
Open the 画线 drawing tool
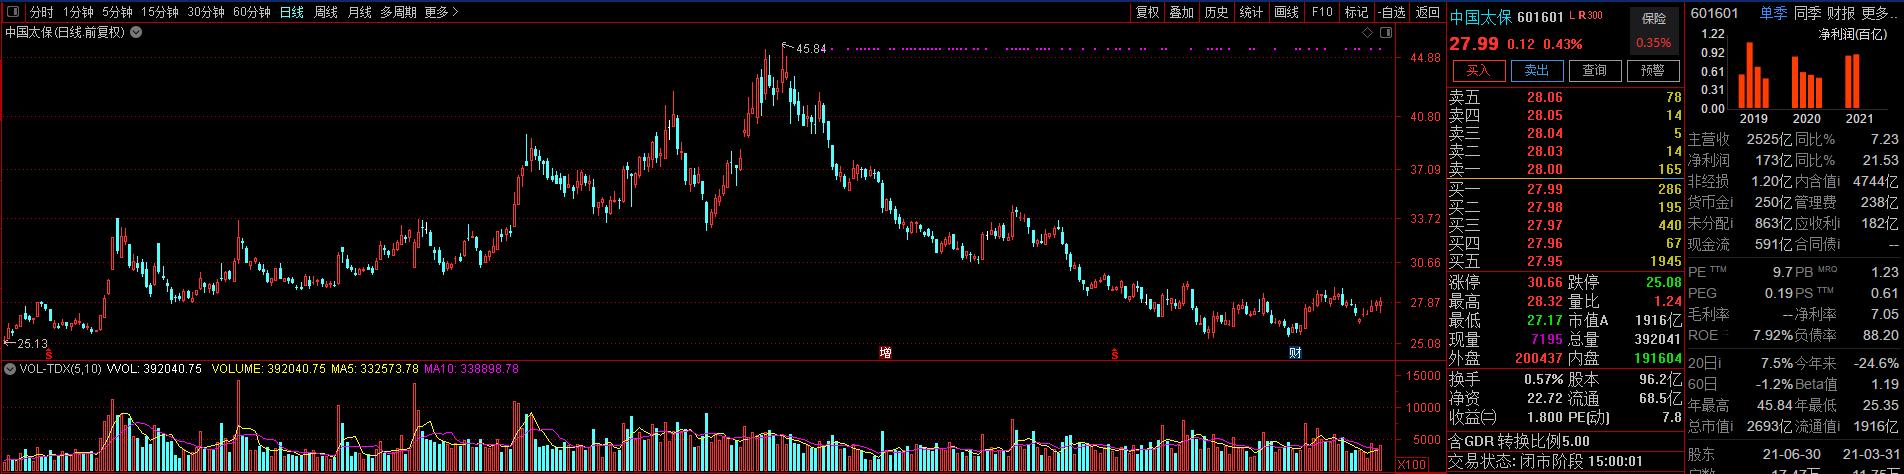click(x=1286, y=12)
